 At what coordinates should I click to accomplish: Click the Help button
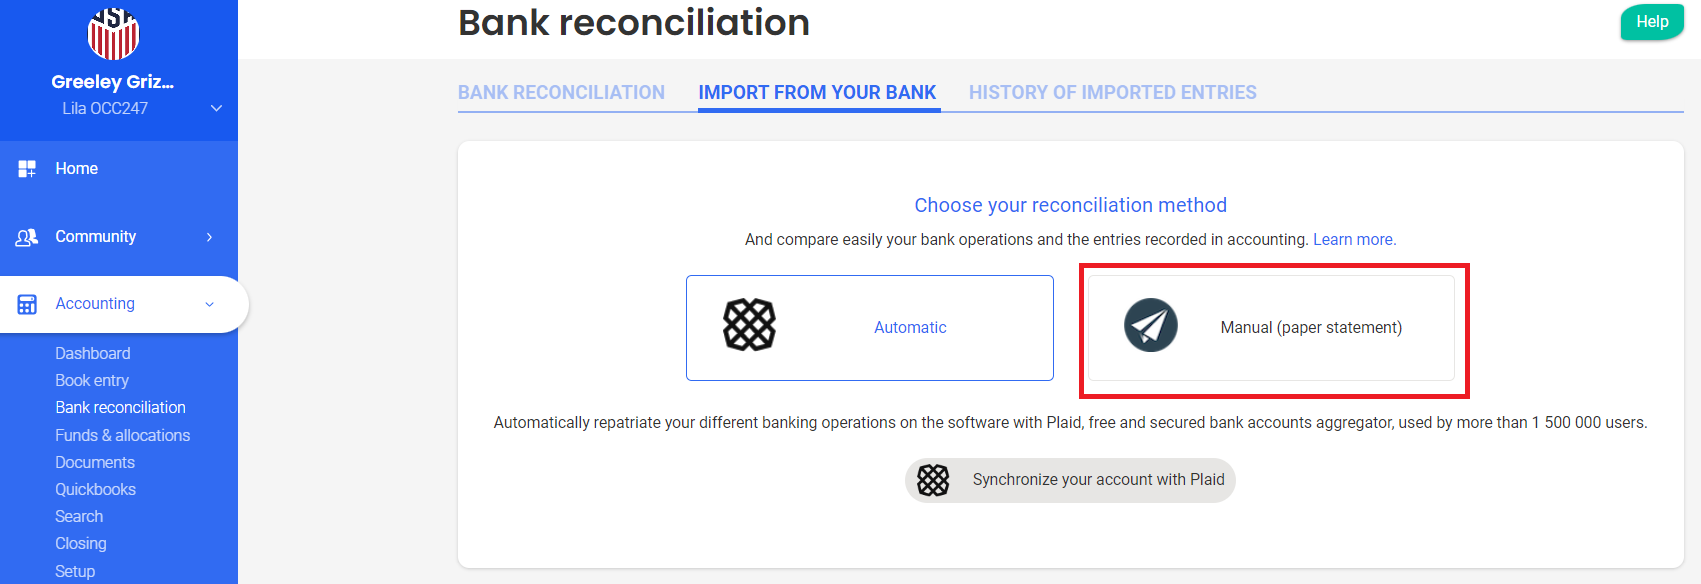pyautogui.click(x=1651, y=22)
